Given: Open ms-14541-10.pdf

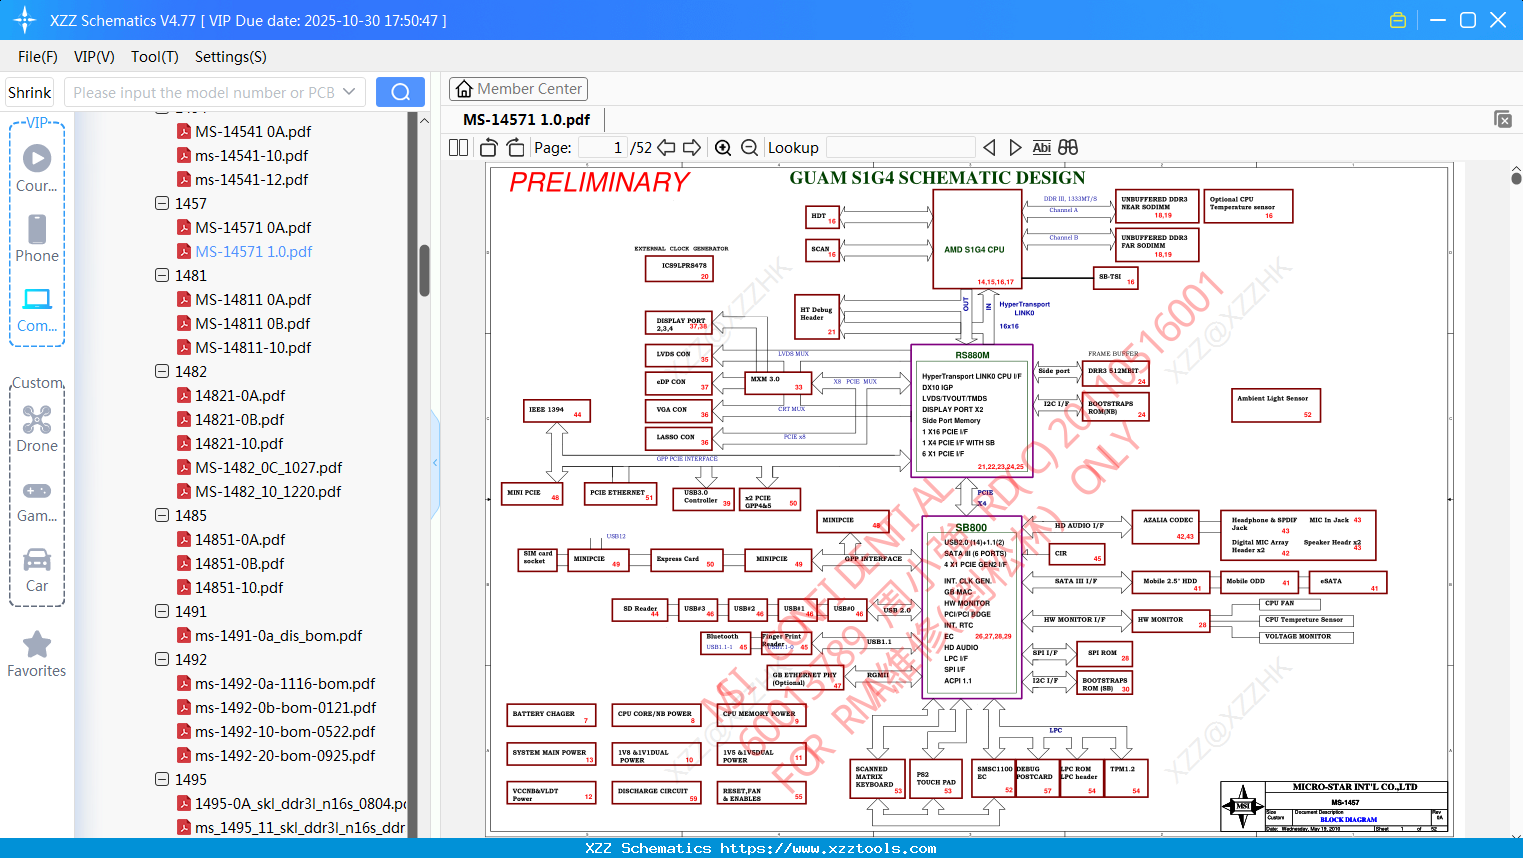Looking at the screenshot, I should (x=251, y=155).
